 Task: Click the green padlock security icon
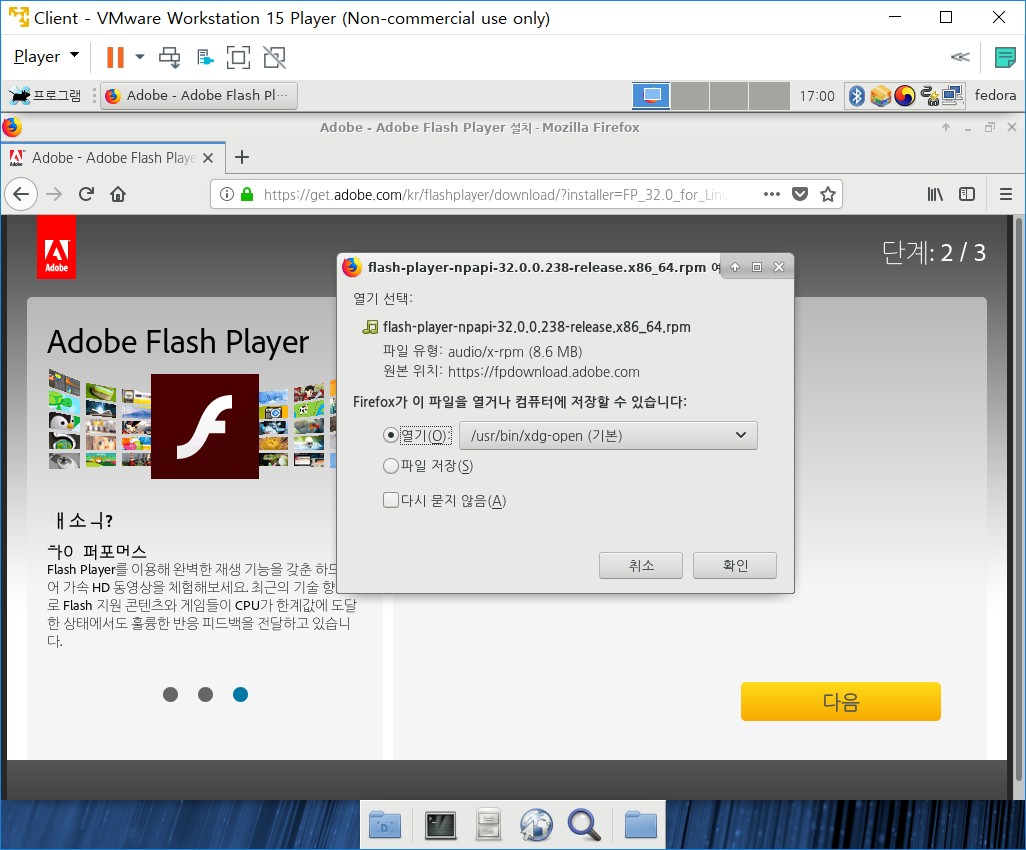[x=247, y=194]
